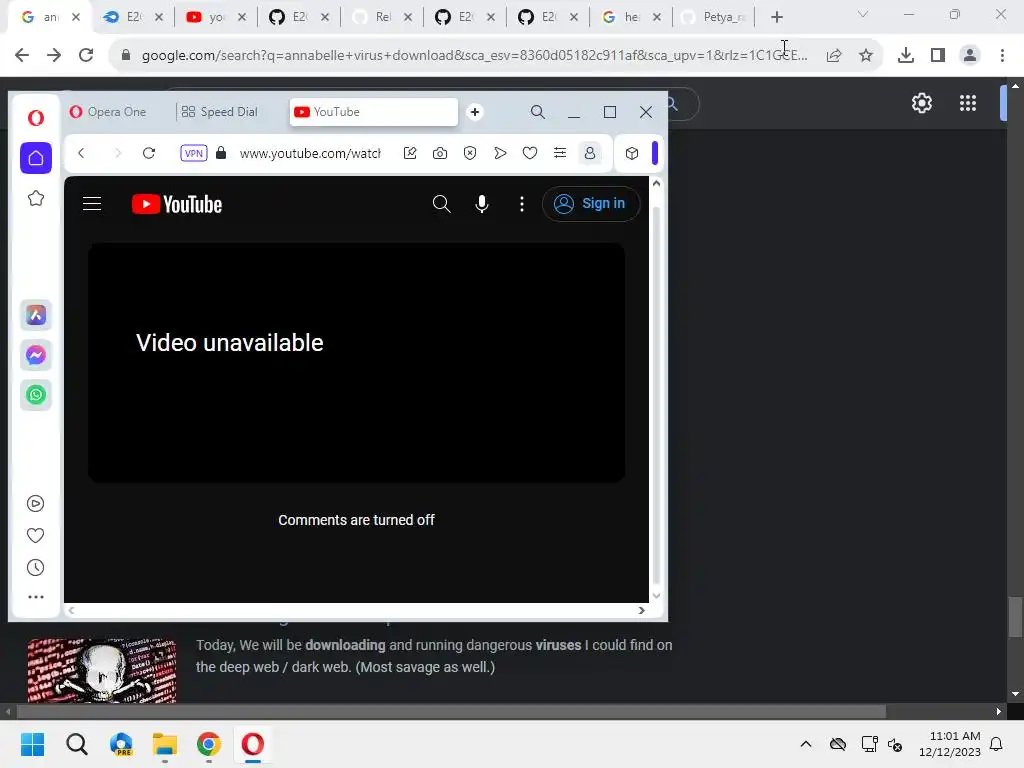
Task: Click skull video thumbnail in results
Action: pos(102,671)
